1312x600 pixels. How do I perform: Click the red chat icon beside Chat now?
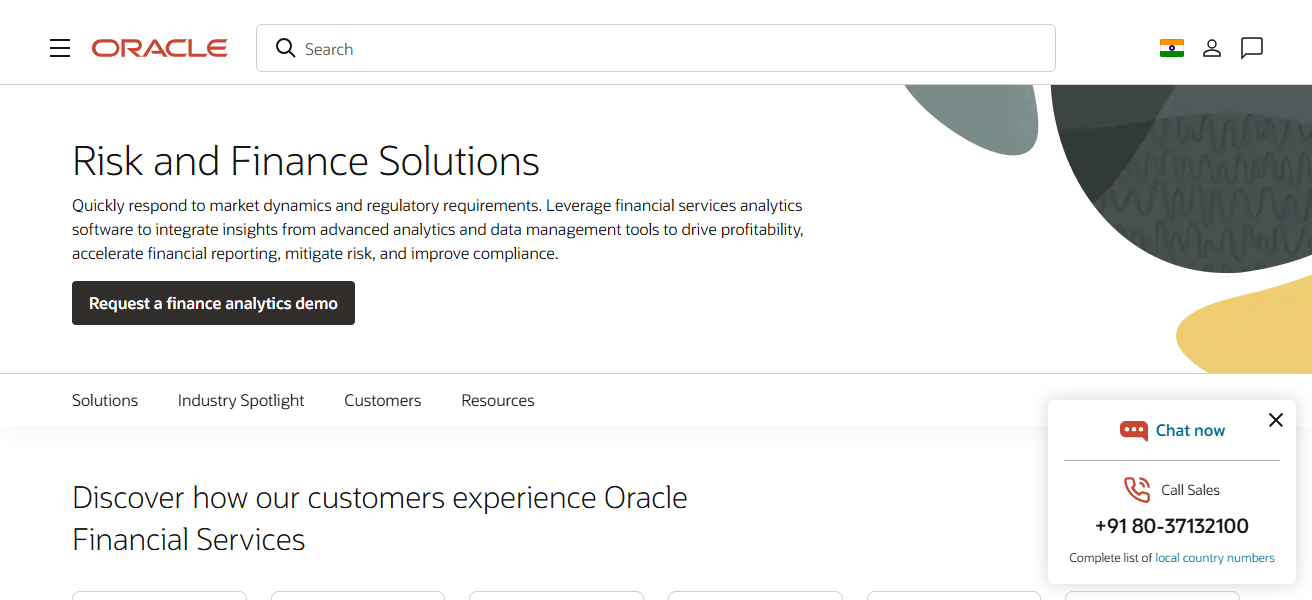pyautogui.click(x=1135, y=430)
